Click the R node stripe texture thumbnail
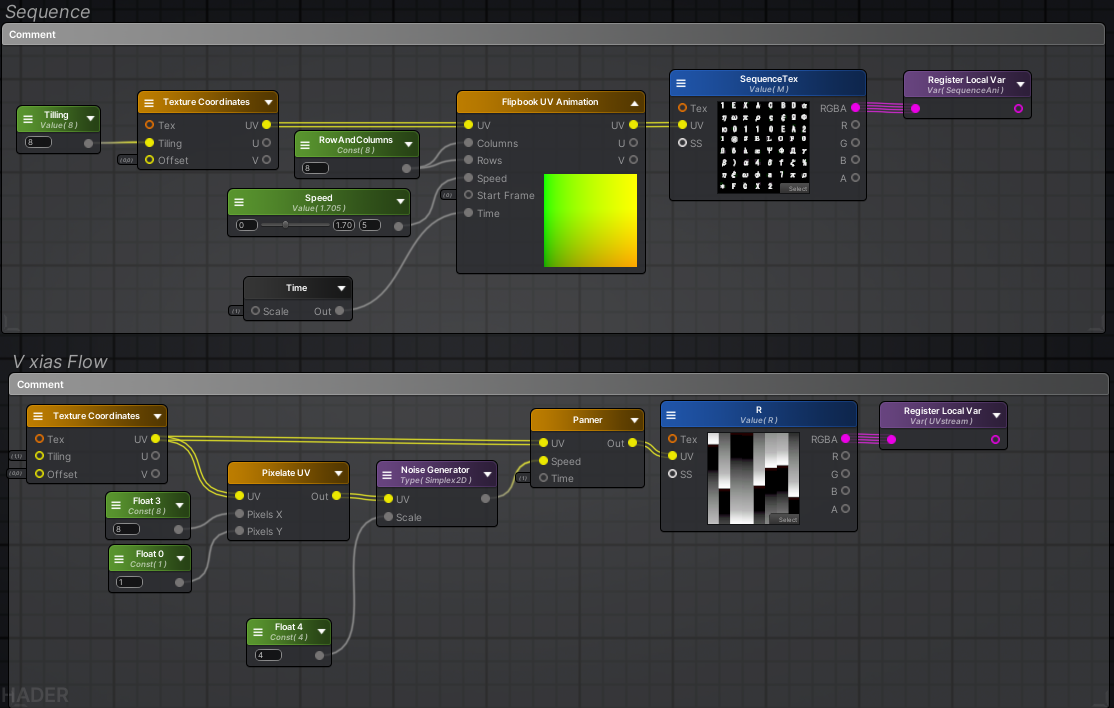Screen dimensions: 1114x708 tap(753, 478)
